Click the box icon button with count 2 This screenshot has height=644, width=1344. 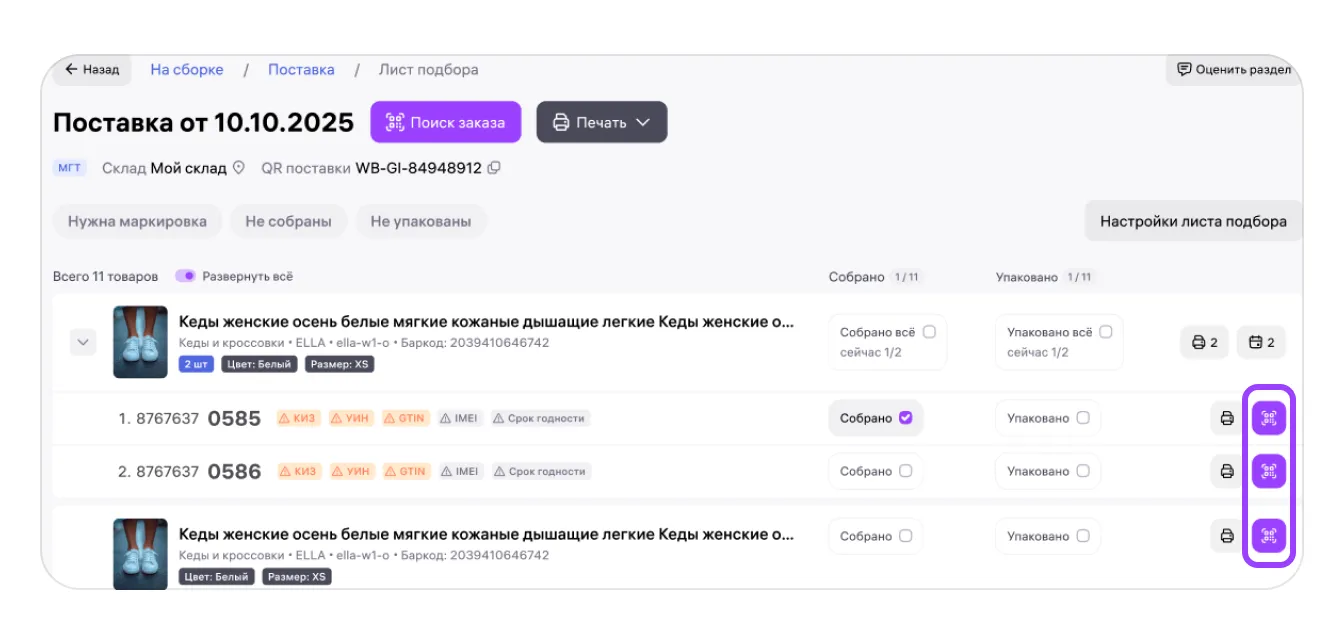pos(1261,342)
